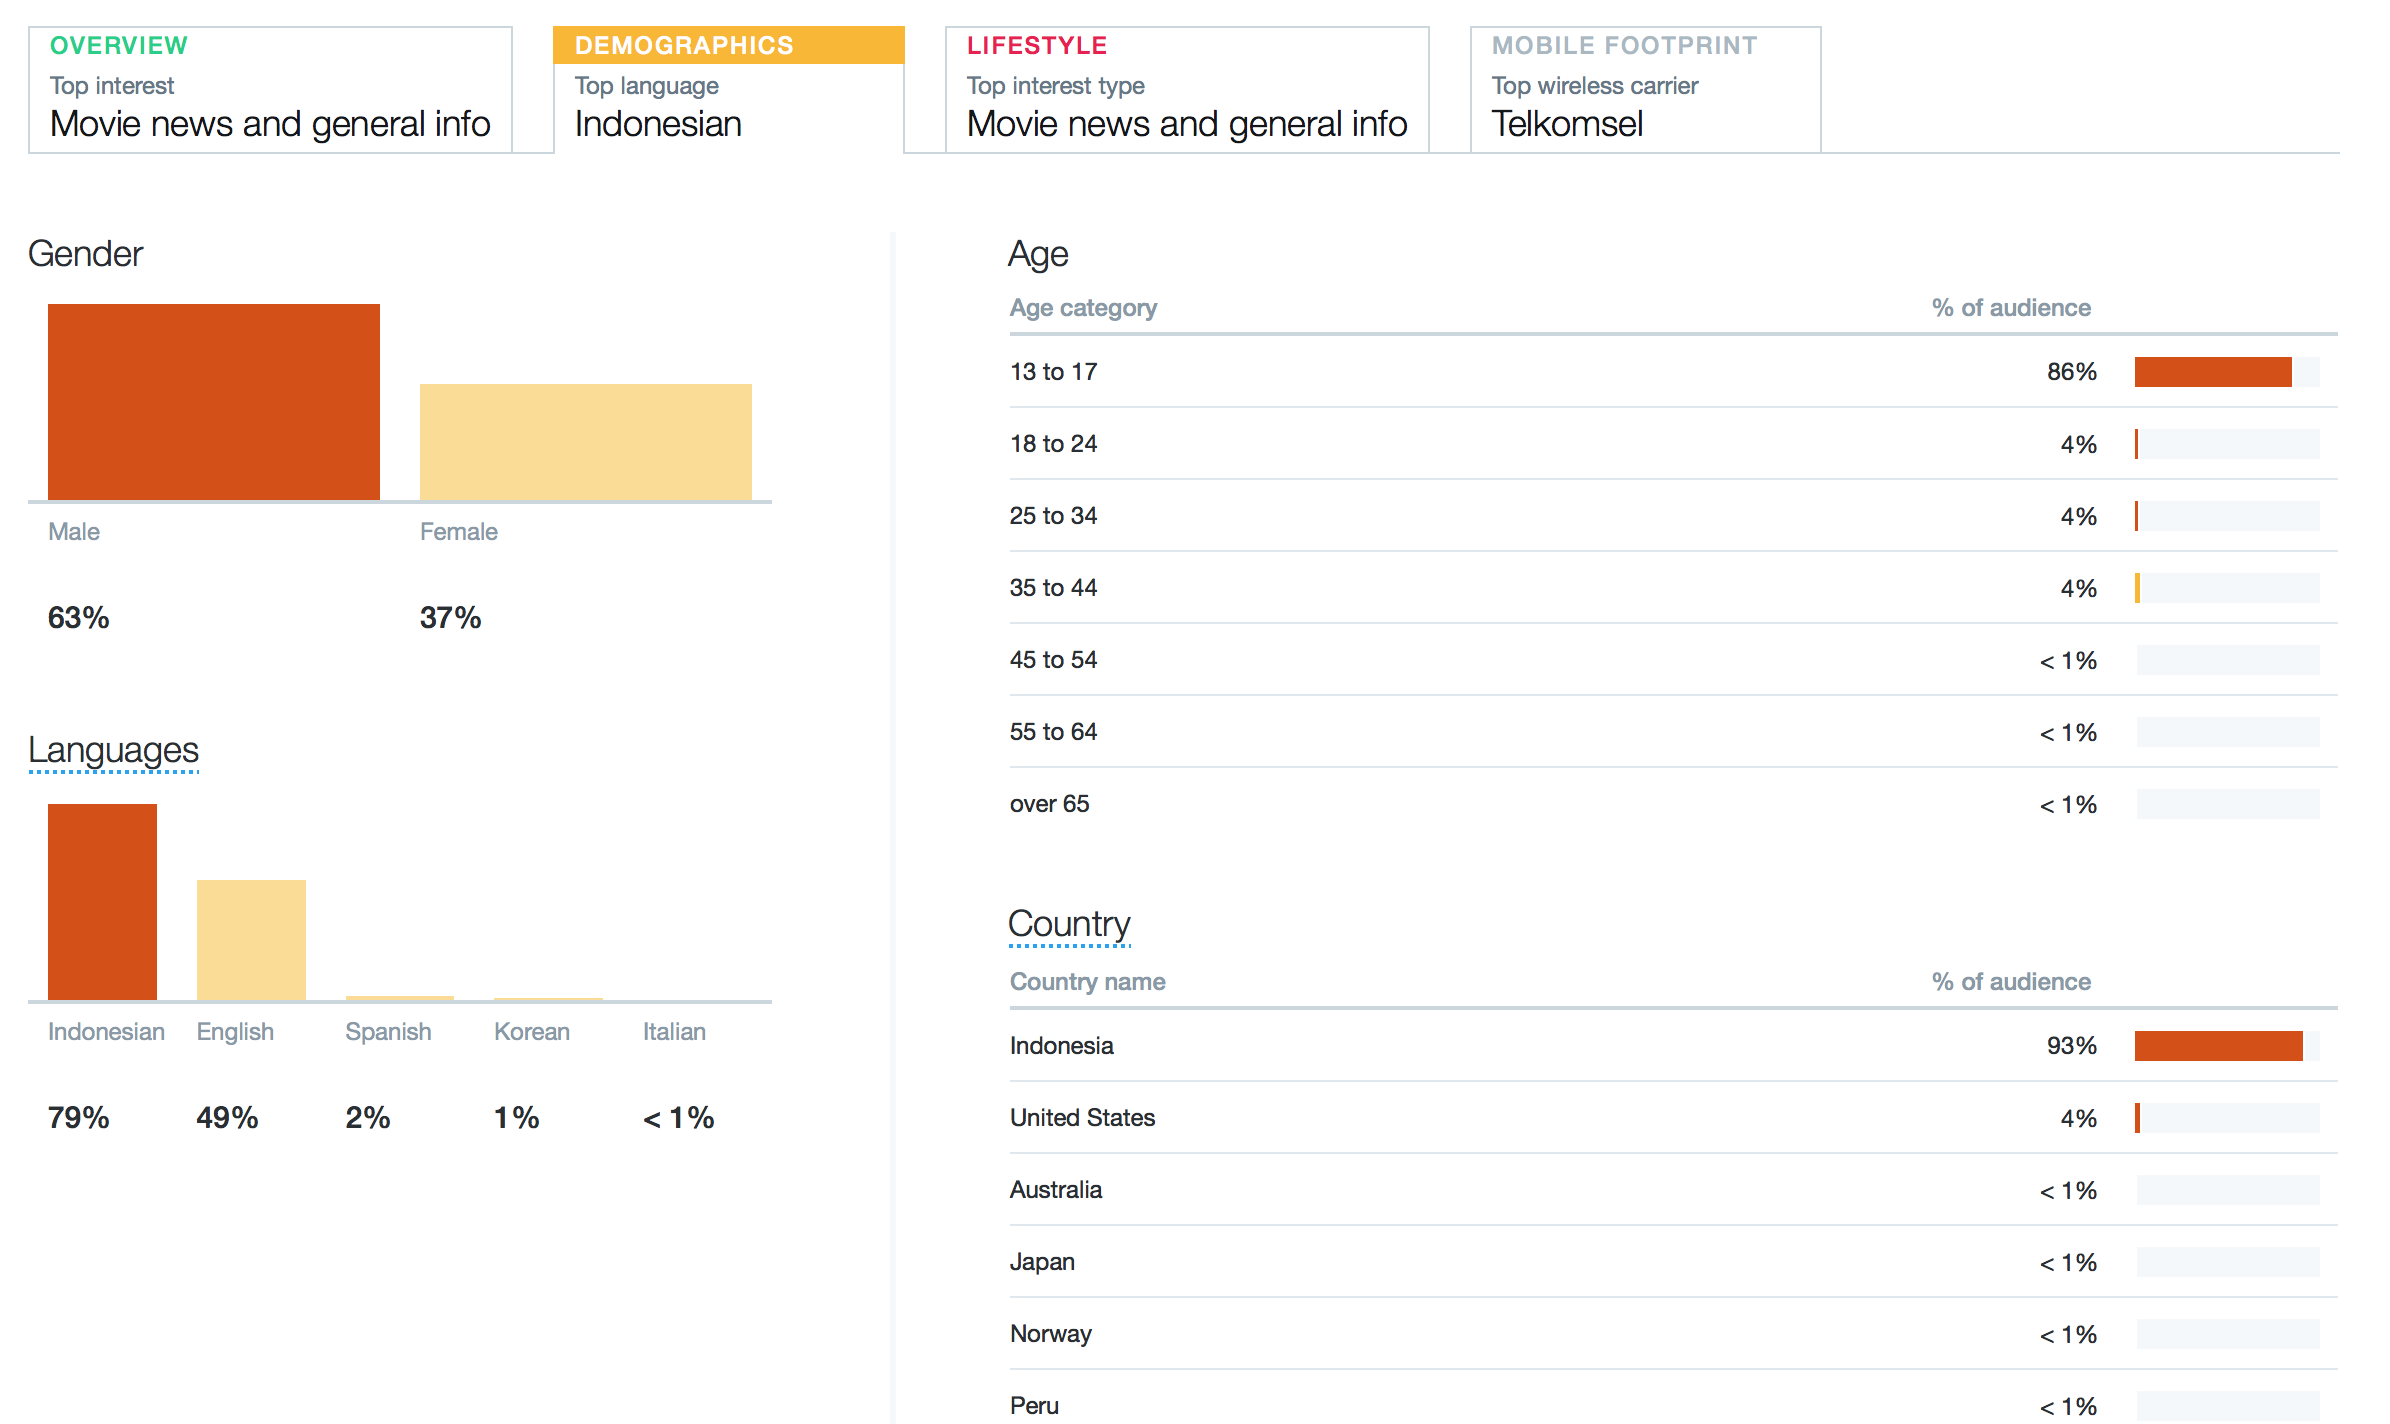Select the United States country row
Image resolution: width=2390 pixels, height=1424 pixels.
click(x=1082, y=1118)
